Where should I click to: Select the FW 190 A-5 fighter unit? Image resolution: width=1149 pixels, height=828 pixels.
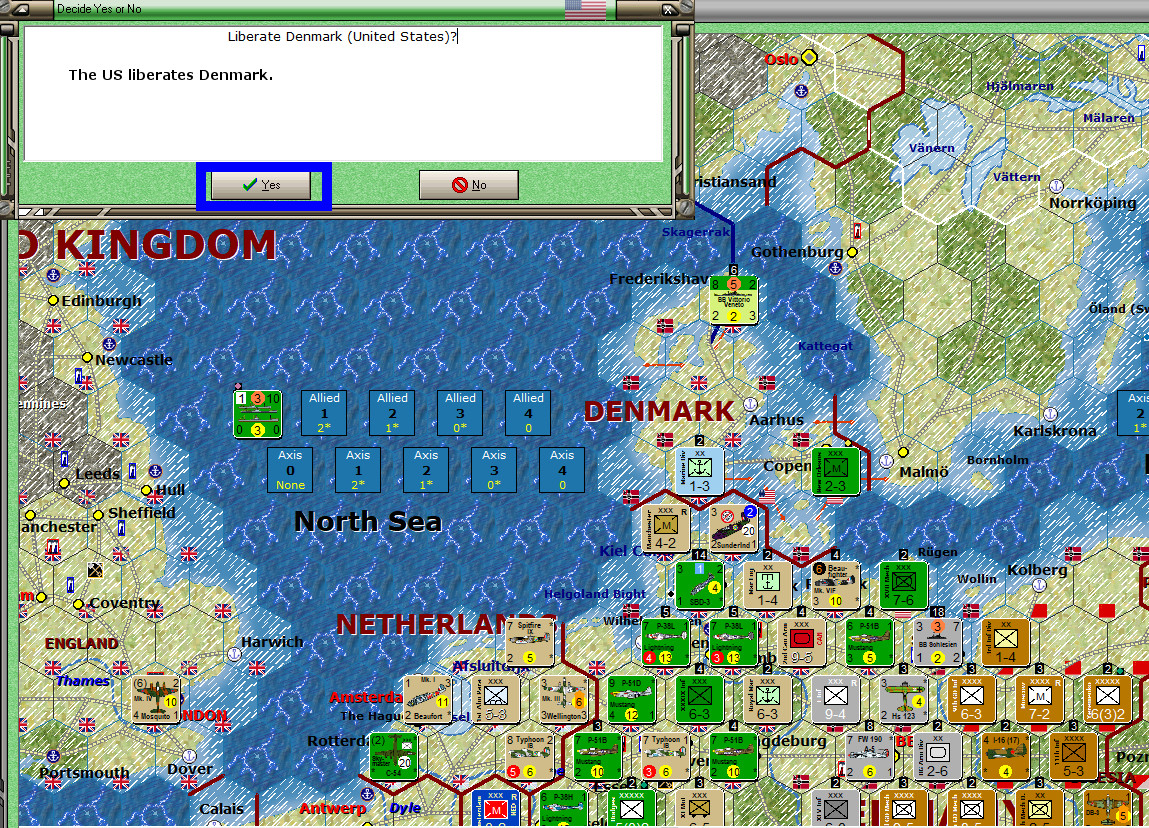[x=870, y=756]
